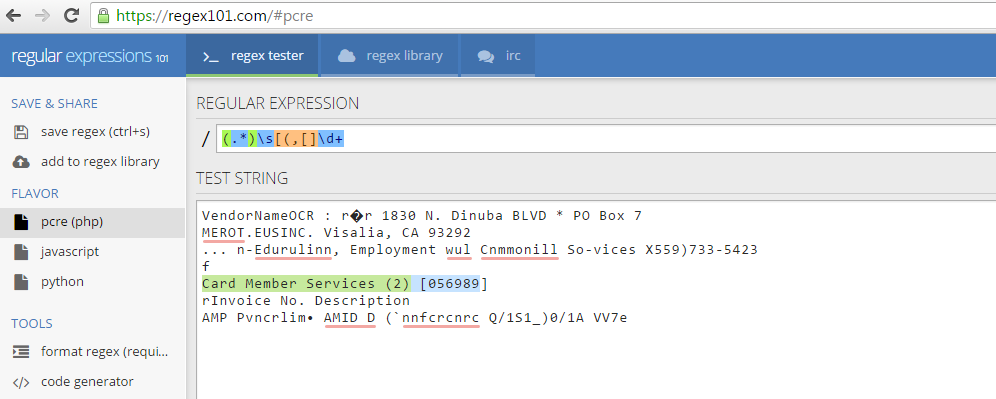Click the save regex floppy disk icon
This screenshot has width=996, height=399.
point(21,132)
